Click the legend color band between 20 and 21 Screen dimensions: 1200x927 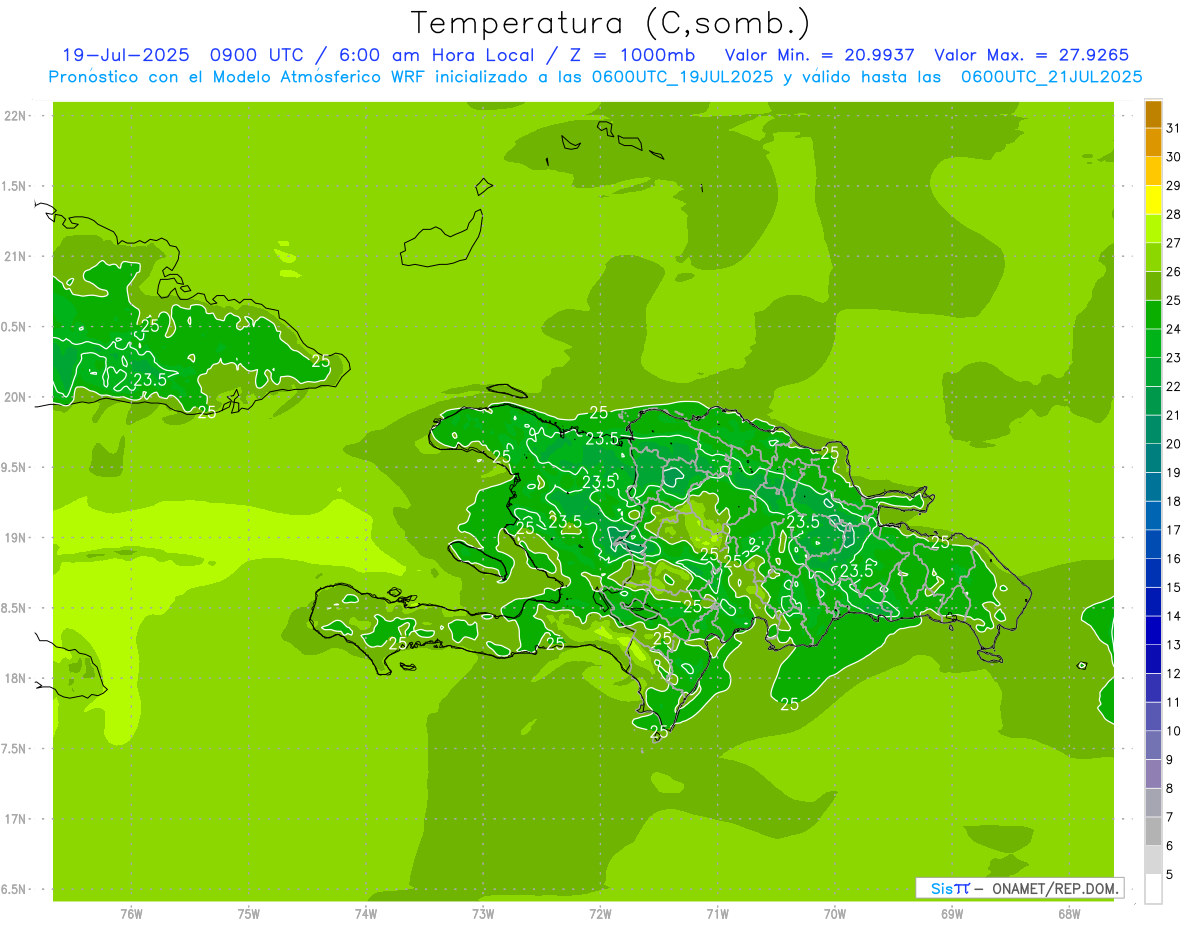(x=1153, y=429)
